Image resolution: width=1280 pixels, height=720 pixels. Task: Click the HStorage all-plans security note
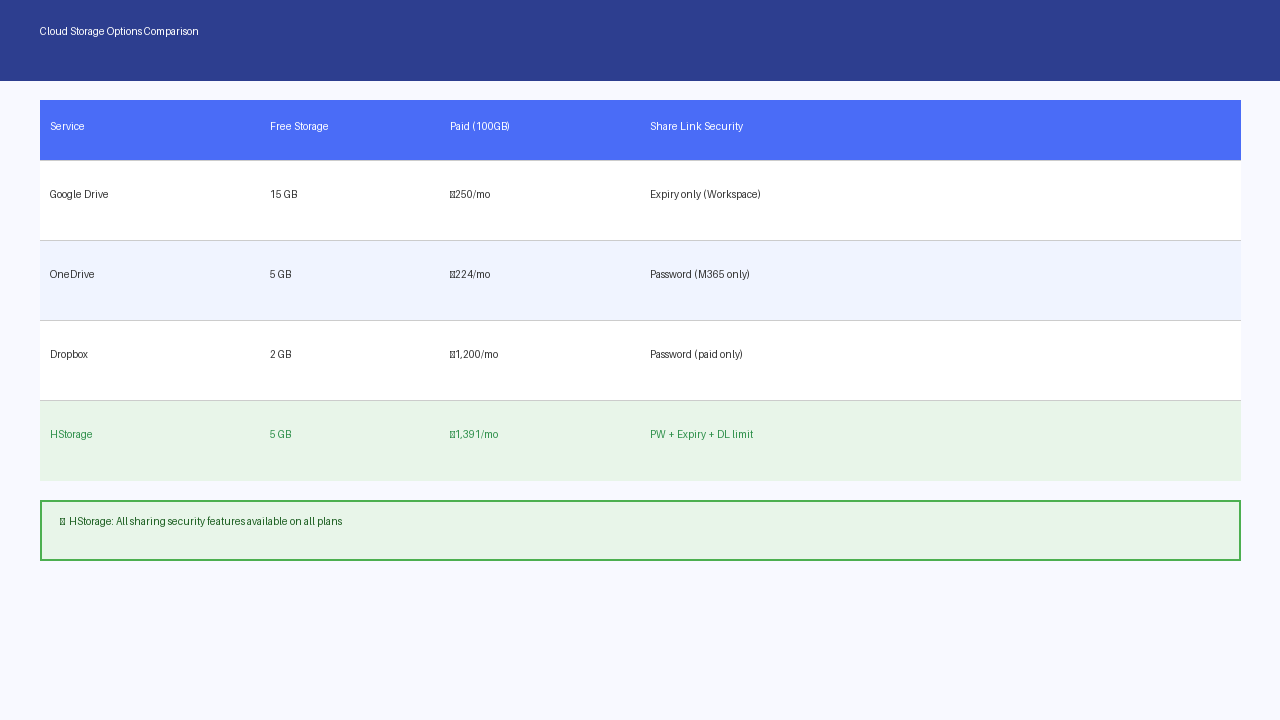point(205,522)
